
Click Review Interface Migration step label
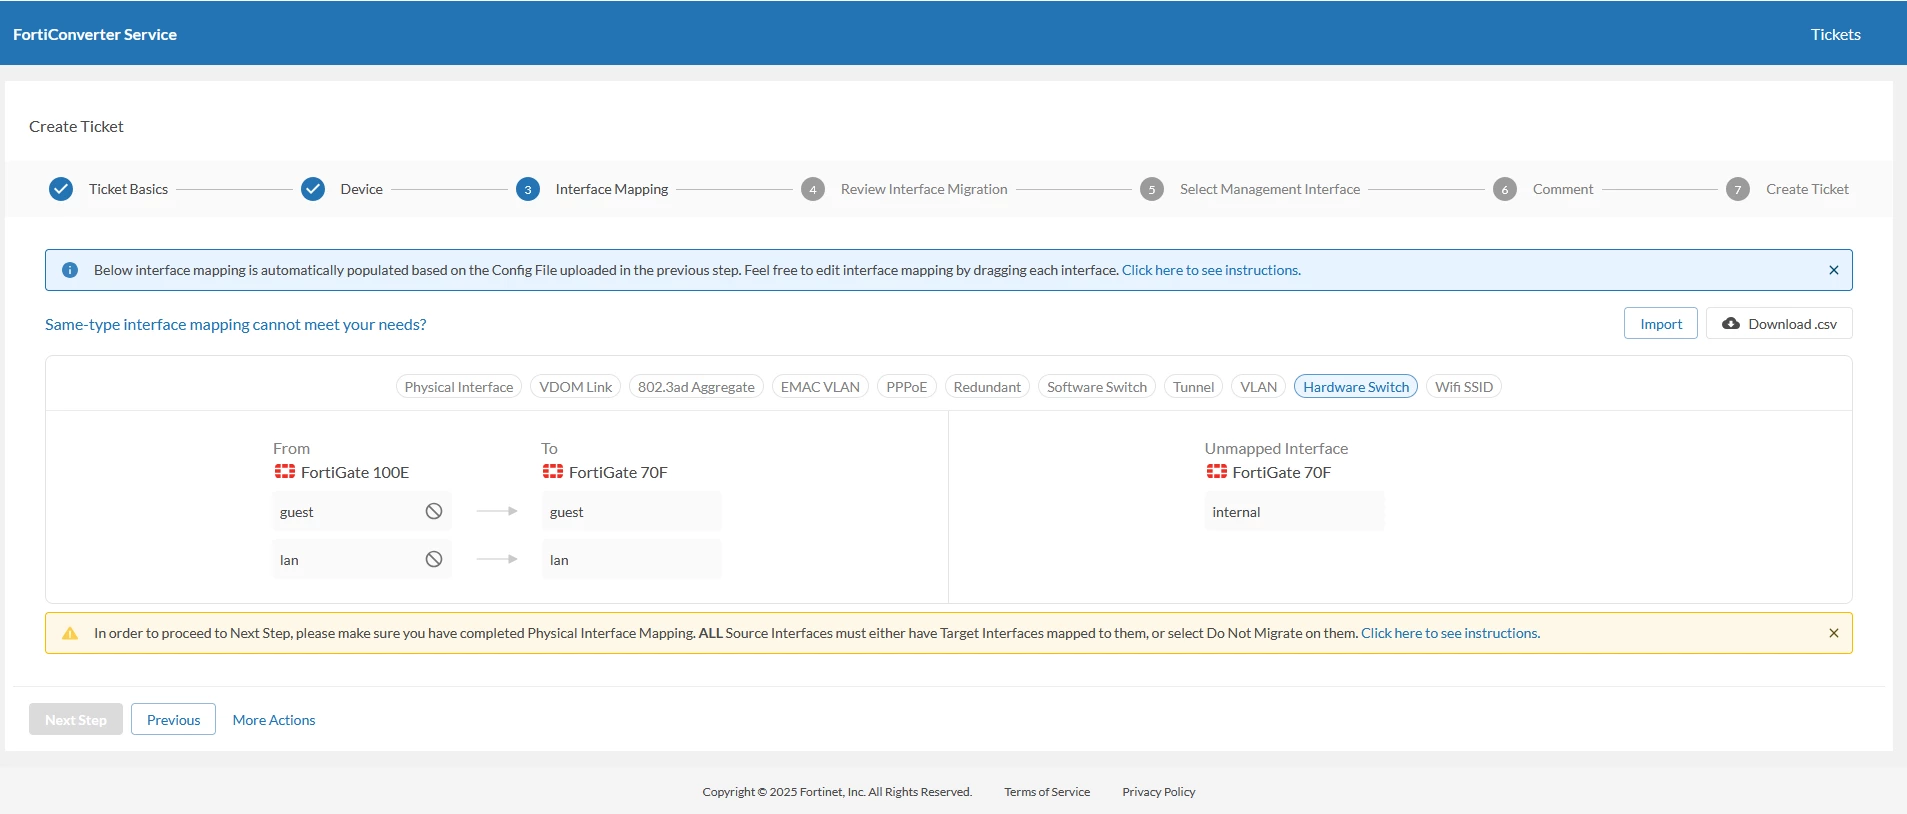pos(924,189)
